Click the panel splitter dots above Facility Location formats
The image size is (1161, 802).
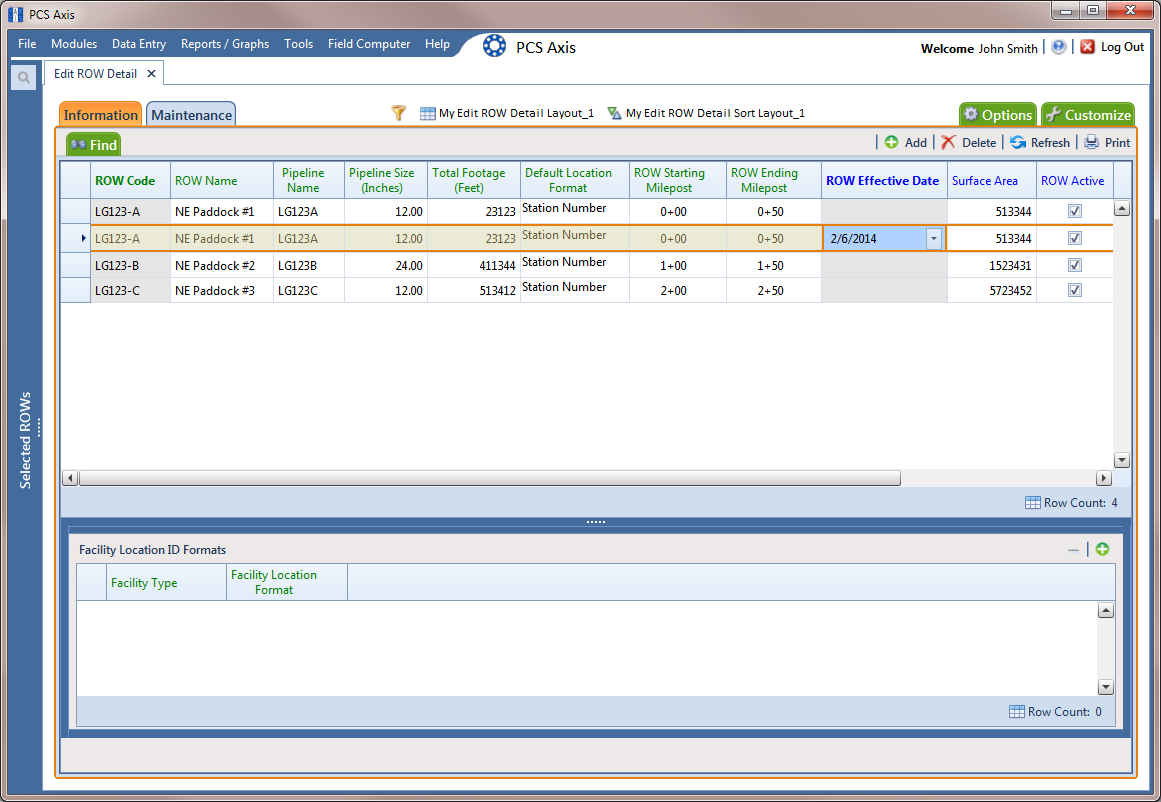[x=595, y=522]
